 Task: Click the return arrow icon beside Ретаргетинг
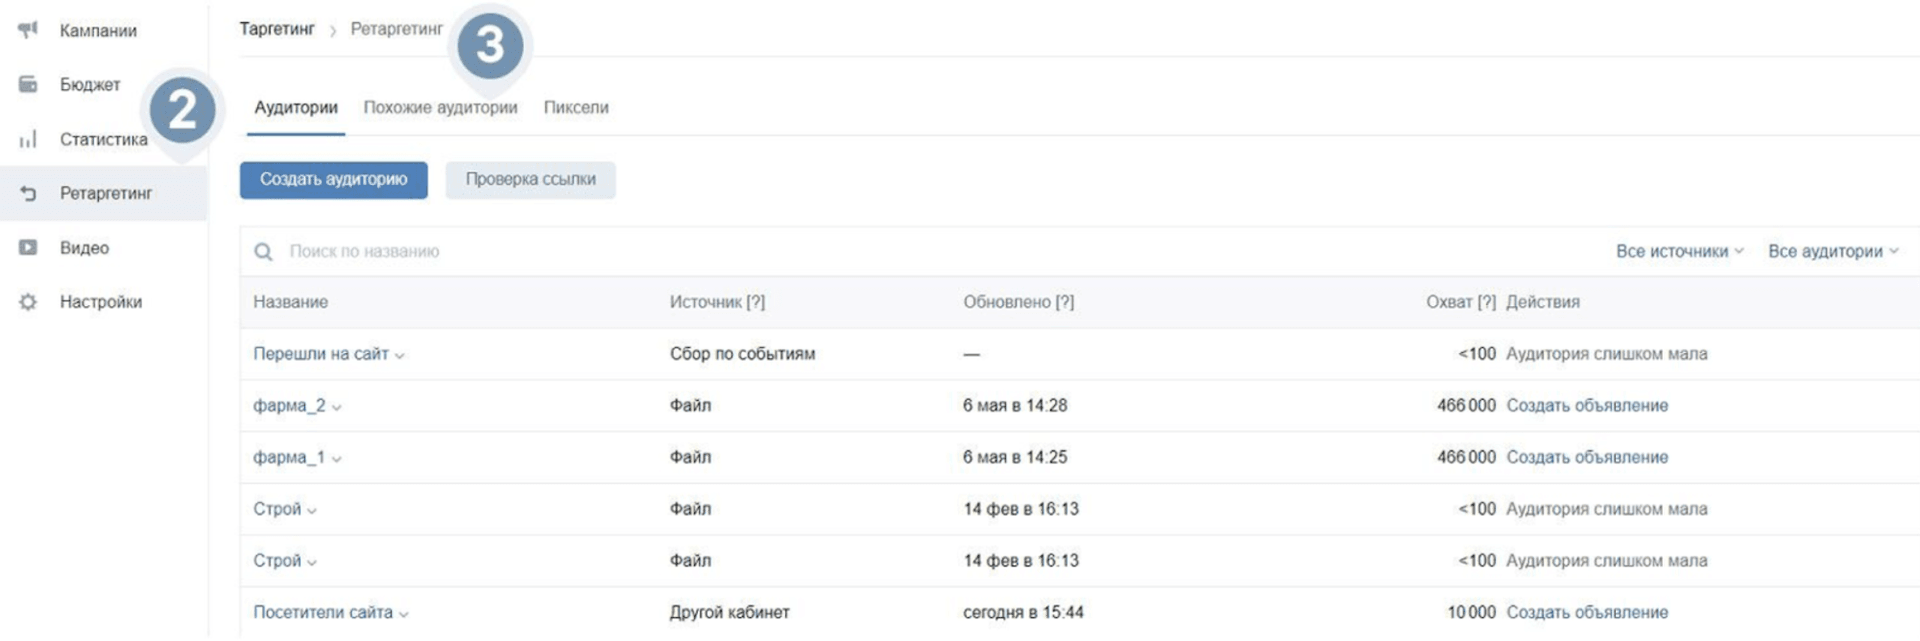click(x=28, y=193)
